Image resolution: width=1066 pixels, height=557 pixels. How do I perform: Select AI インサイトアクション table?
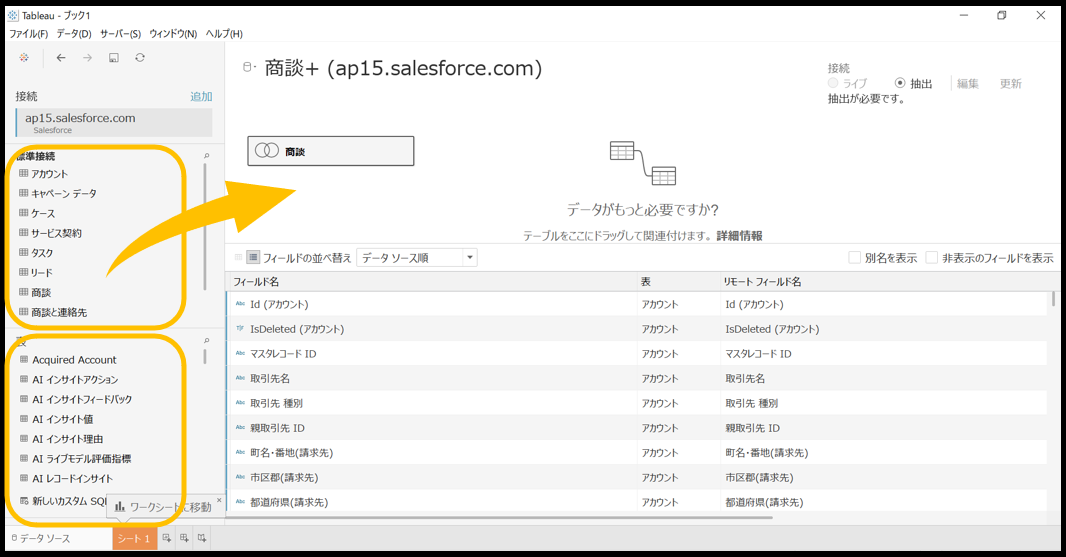[x=75, y=379]
